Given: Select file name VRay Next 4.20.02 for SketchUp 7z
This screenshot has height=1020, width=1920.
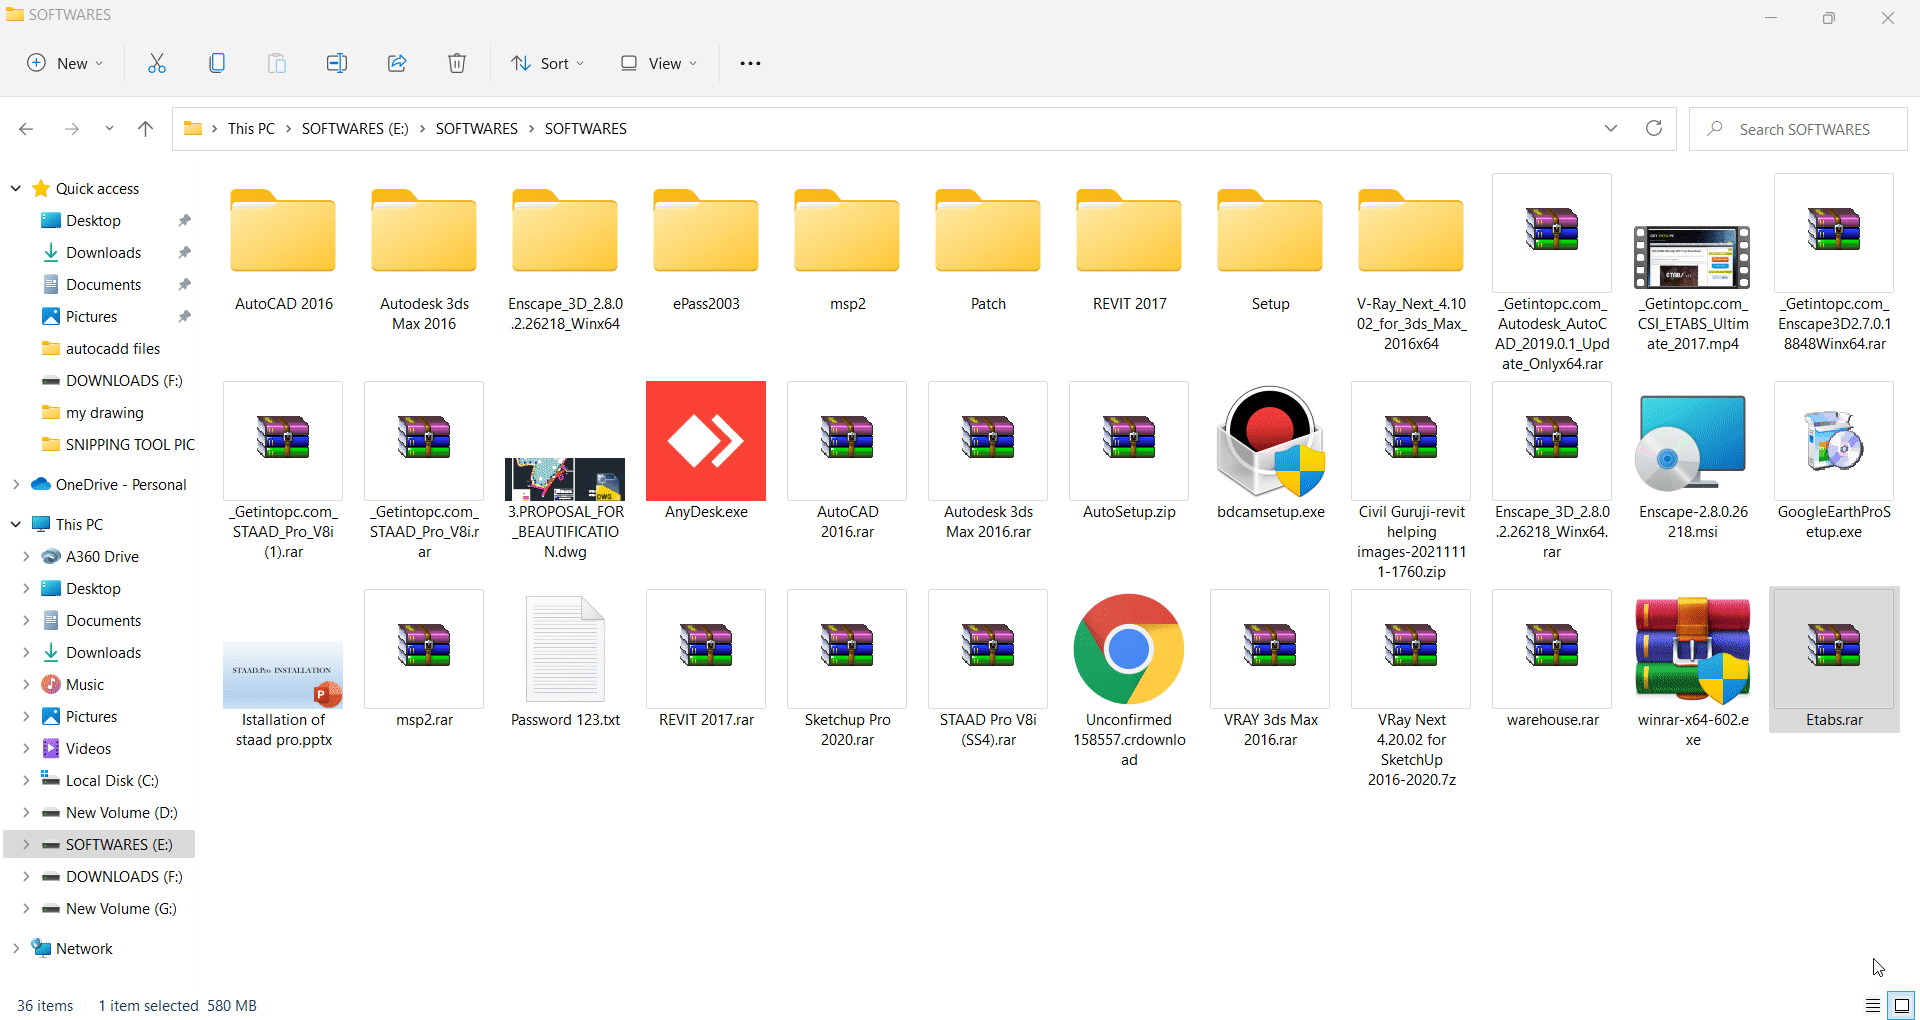Looking at the screenshot, I should point(1411,750).
